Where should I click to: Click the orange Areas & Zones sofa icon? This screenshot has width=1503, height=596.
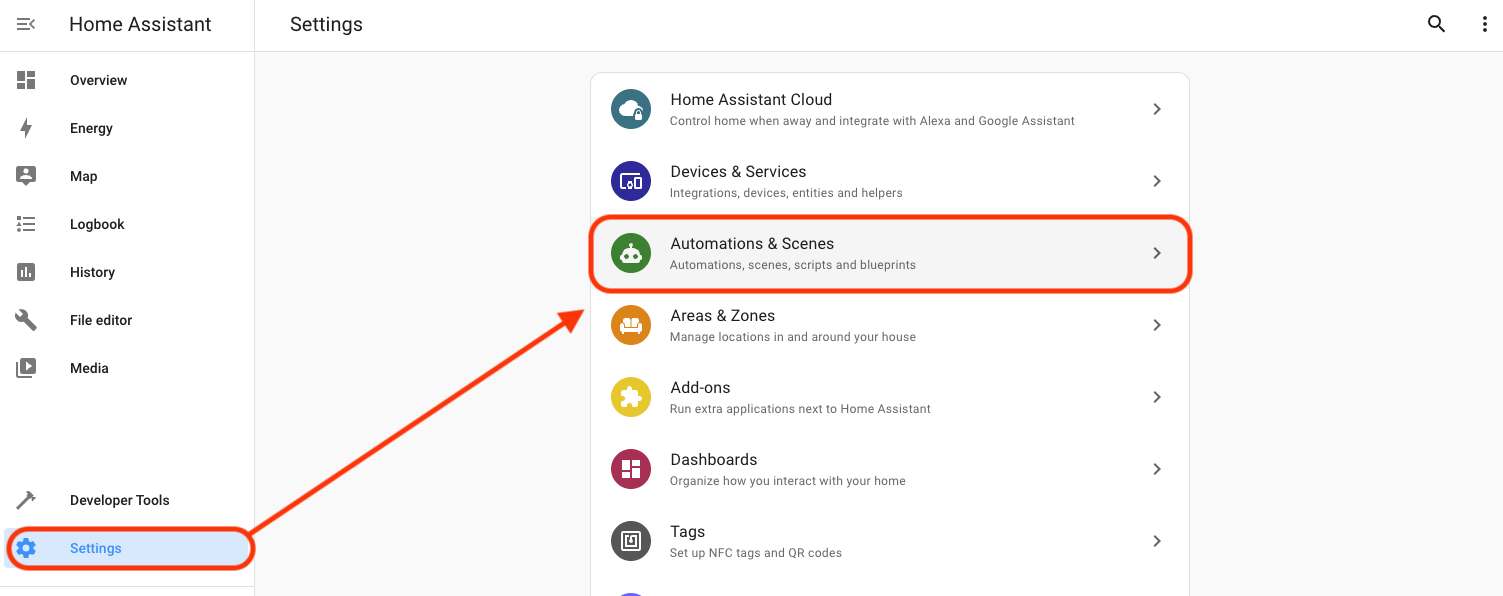point(630,325)
